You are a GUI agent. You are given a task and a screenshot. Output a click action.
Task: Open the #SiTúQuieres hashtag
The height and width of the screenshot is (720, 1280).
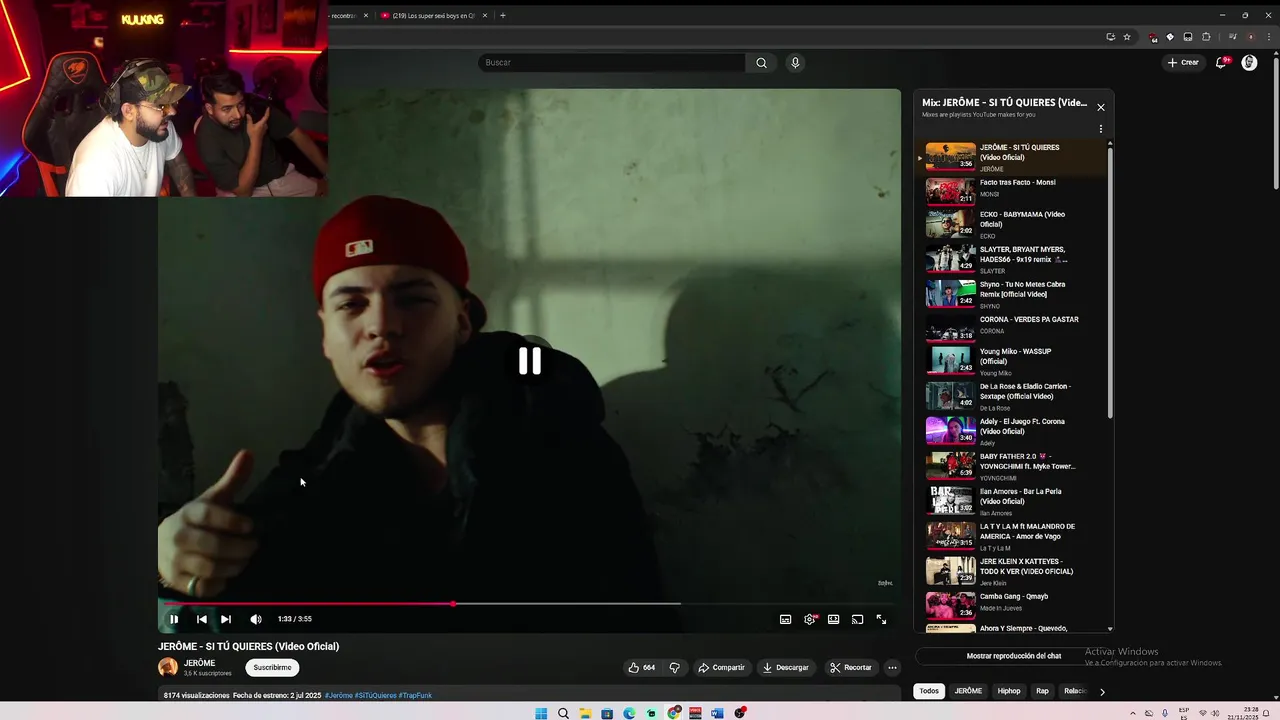click(x=375, y=695)
